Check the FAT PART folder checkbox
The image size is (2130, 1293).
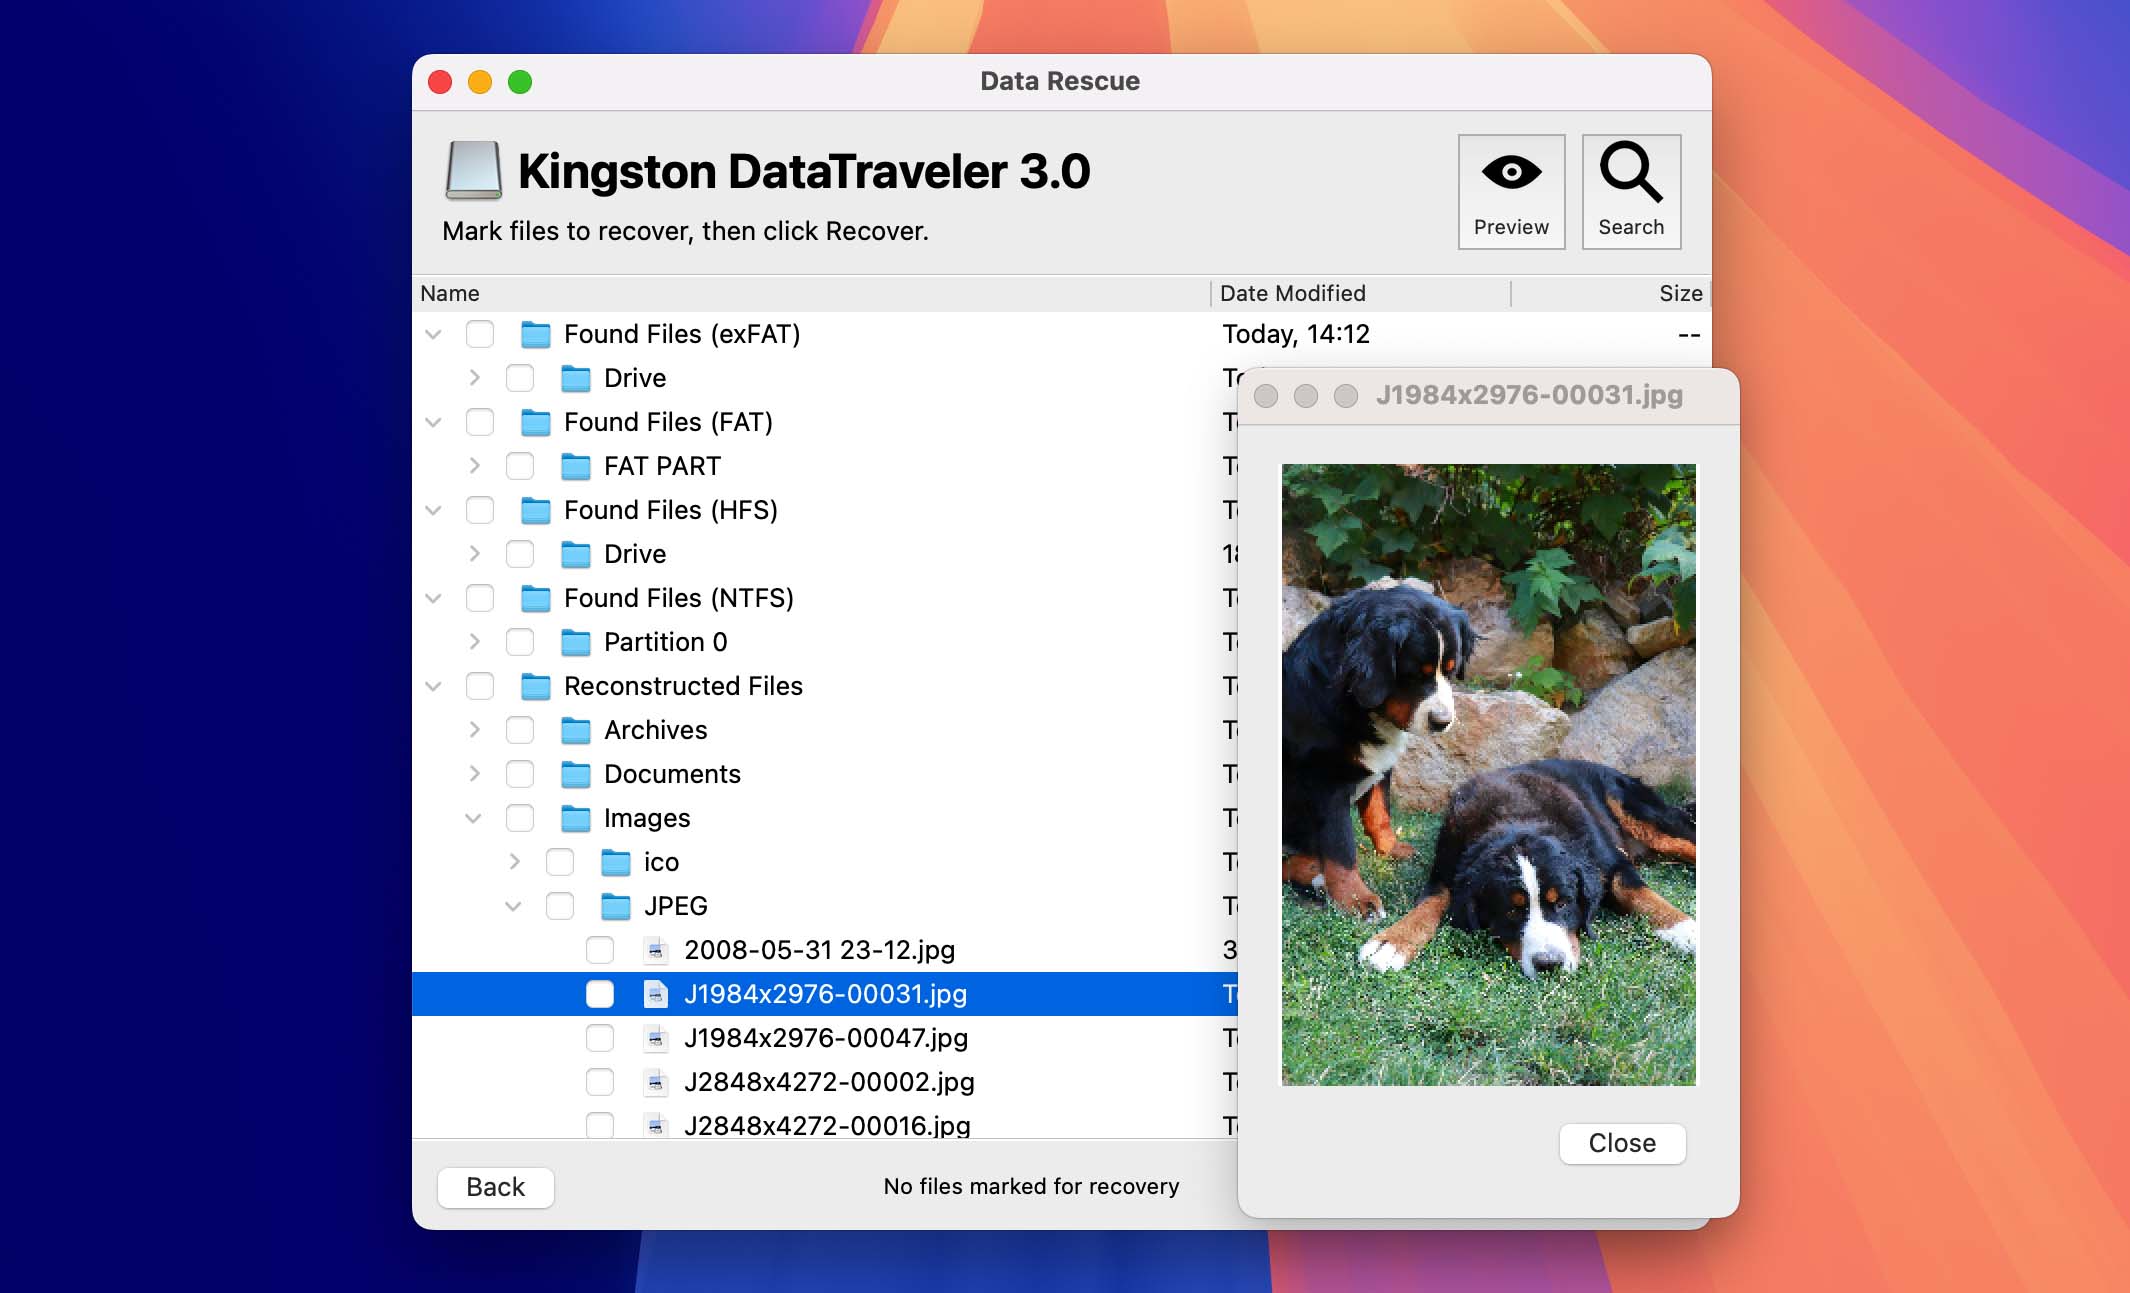520,466
